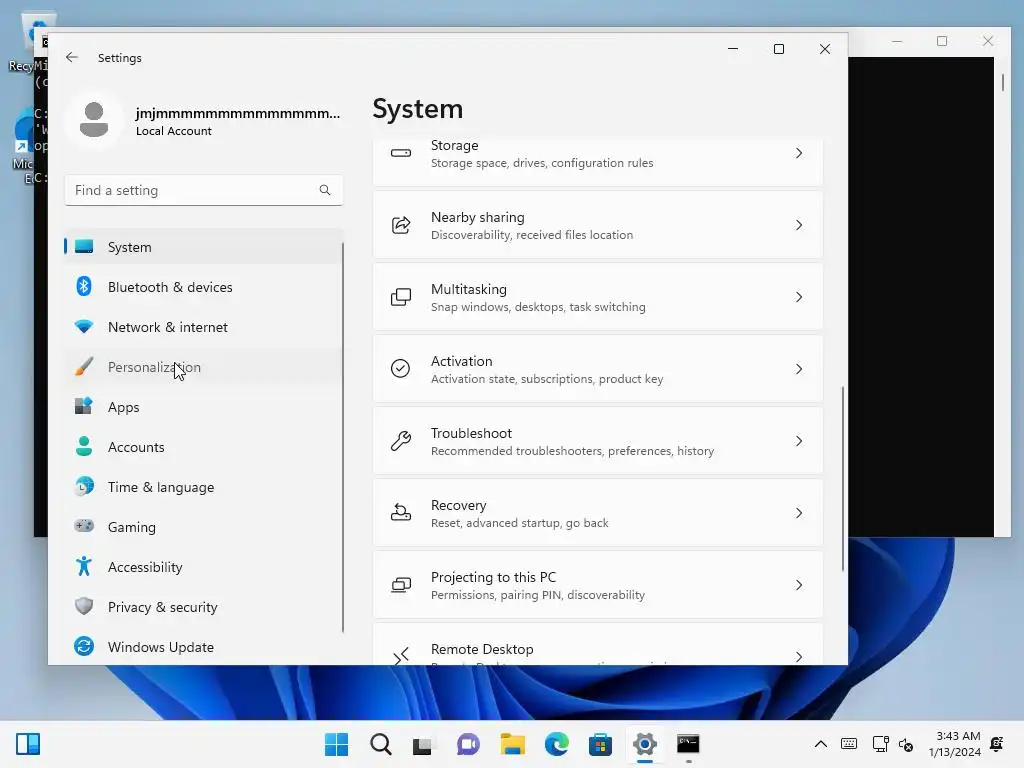Expand Troubleshoot chevron

point(799,441)
